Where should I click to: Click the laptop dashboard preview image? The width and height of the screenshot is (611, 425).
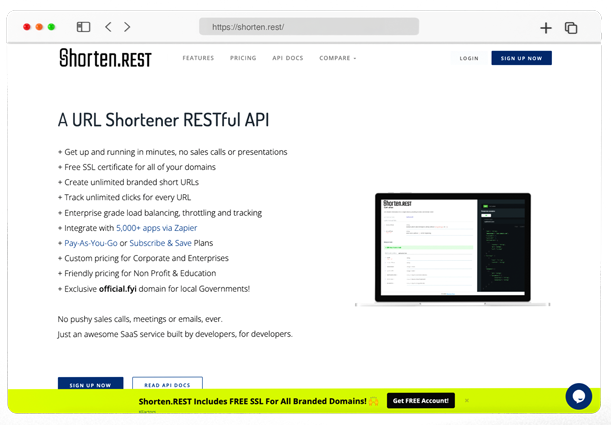tap(452, 250)
